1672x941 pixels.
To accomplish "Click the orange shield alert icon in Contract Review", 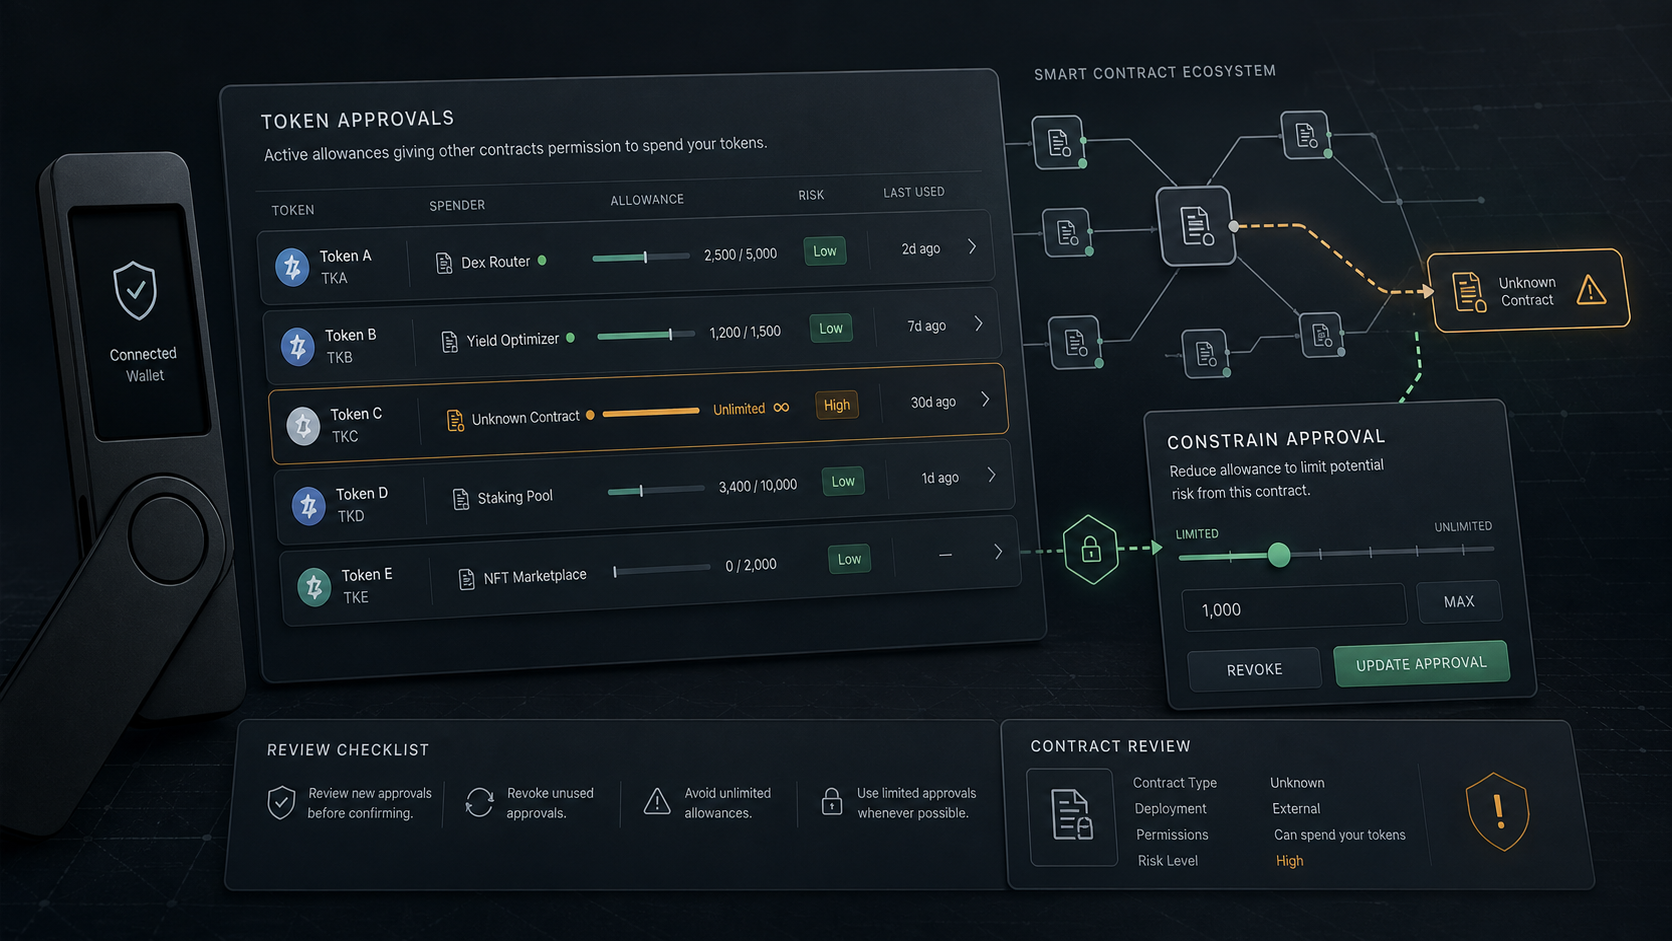I will [x=1497, y=812].
